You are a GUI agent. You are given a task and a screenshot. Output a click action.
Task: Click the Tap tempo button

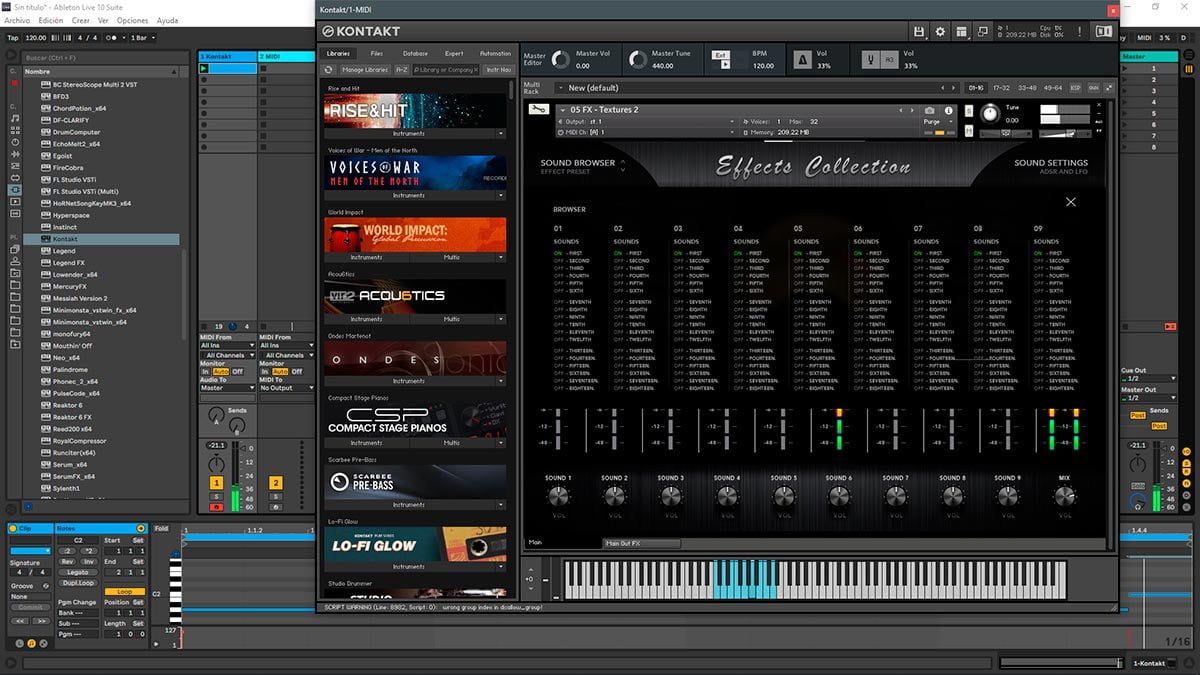point(13,38)
